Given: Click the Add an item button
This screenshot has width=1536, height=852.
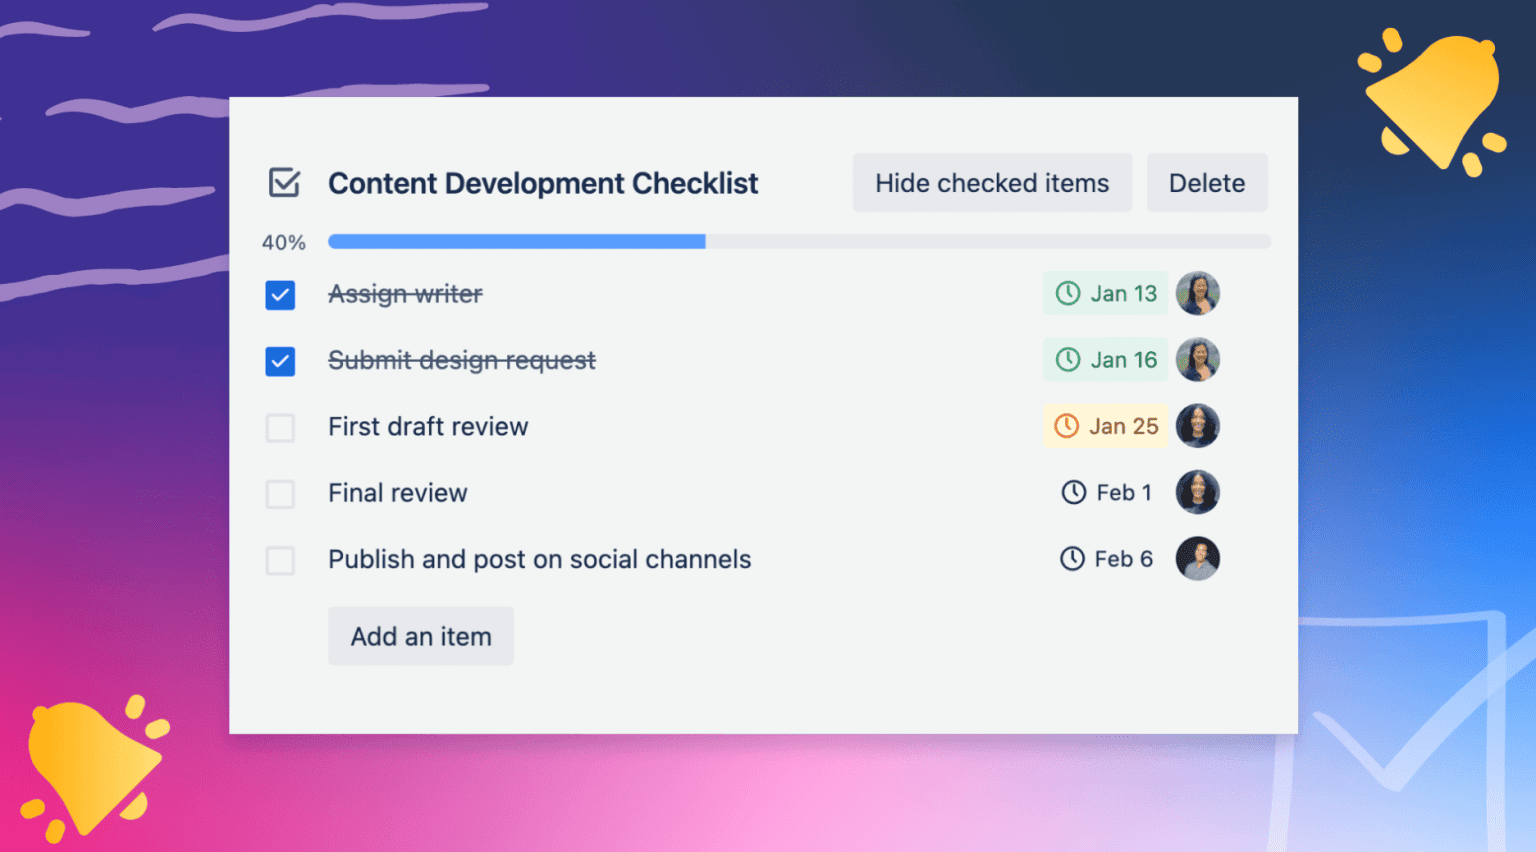Looking at the screenshot, I should pyautogui.click(x=420, y=636).
